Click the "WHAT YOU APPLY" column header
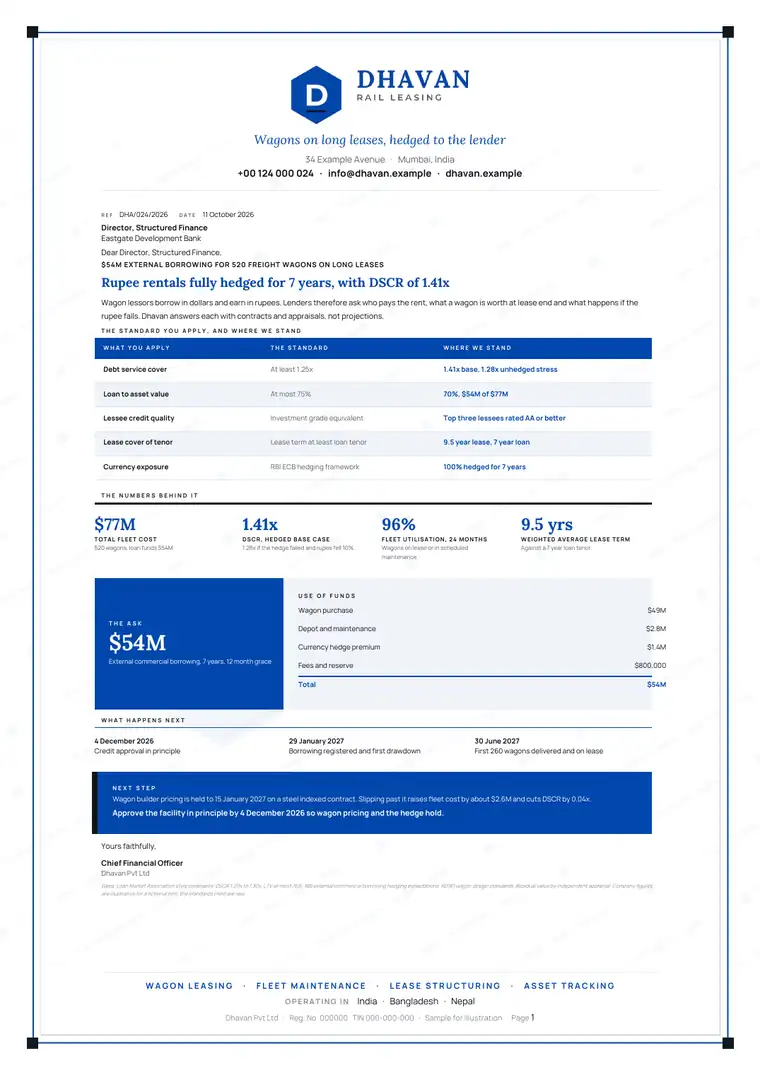 click(x=136, y=348)
